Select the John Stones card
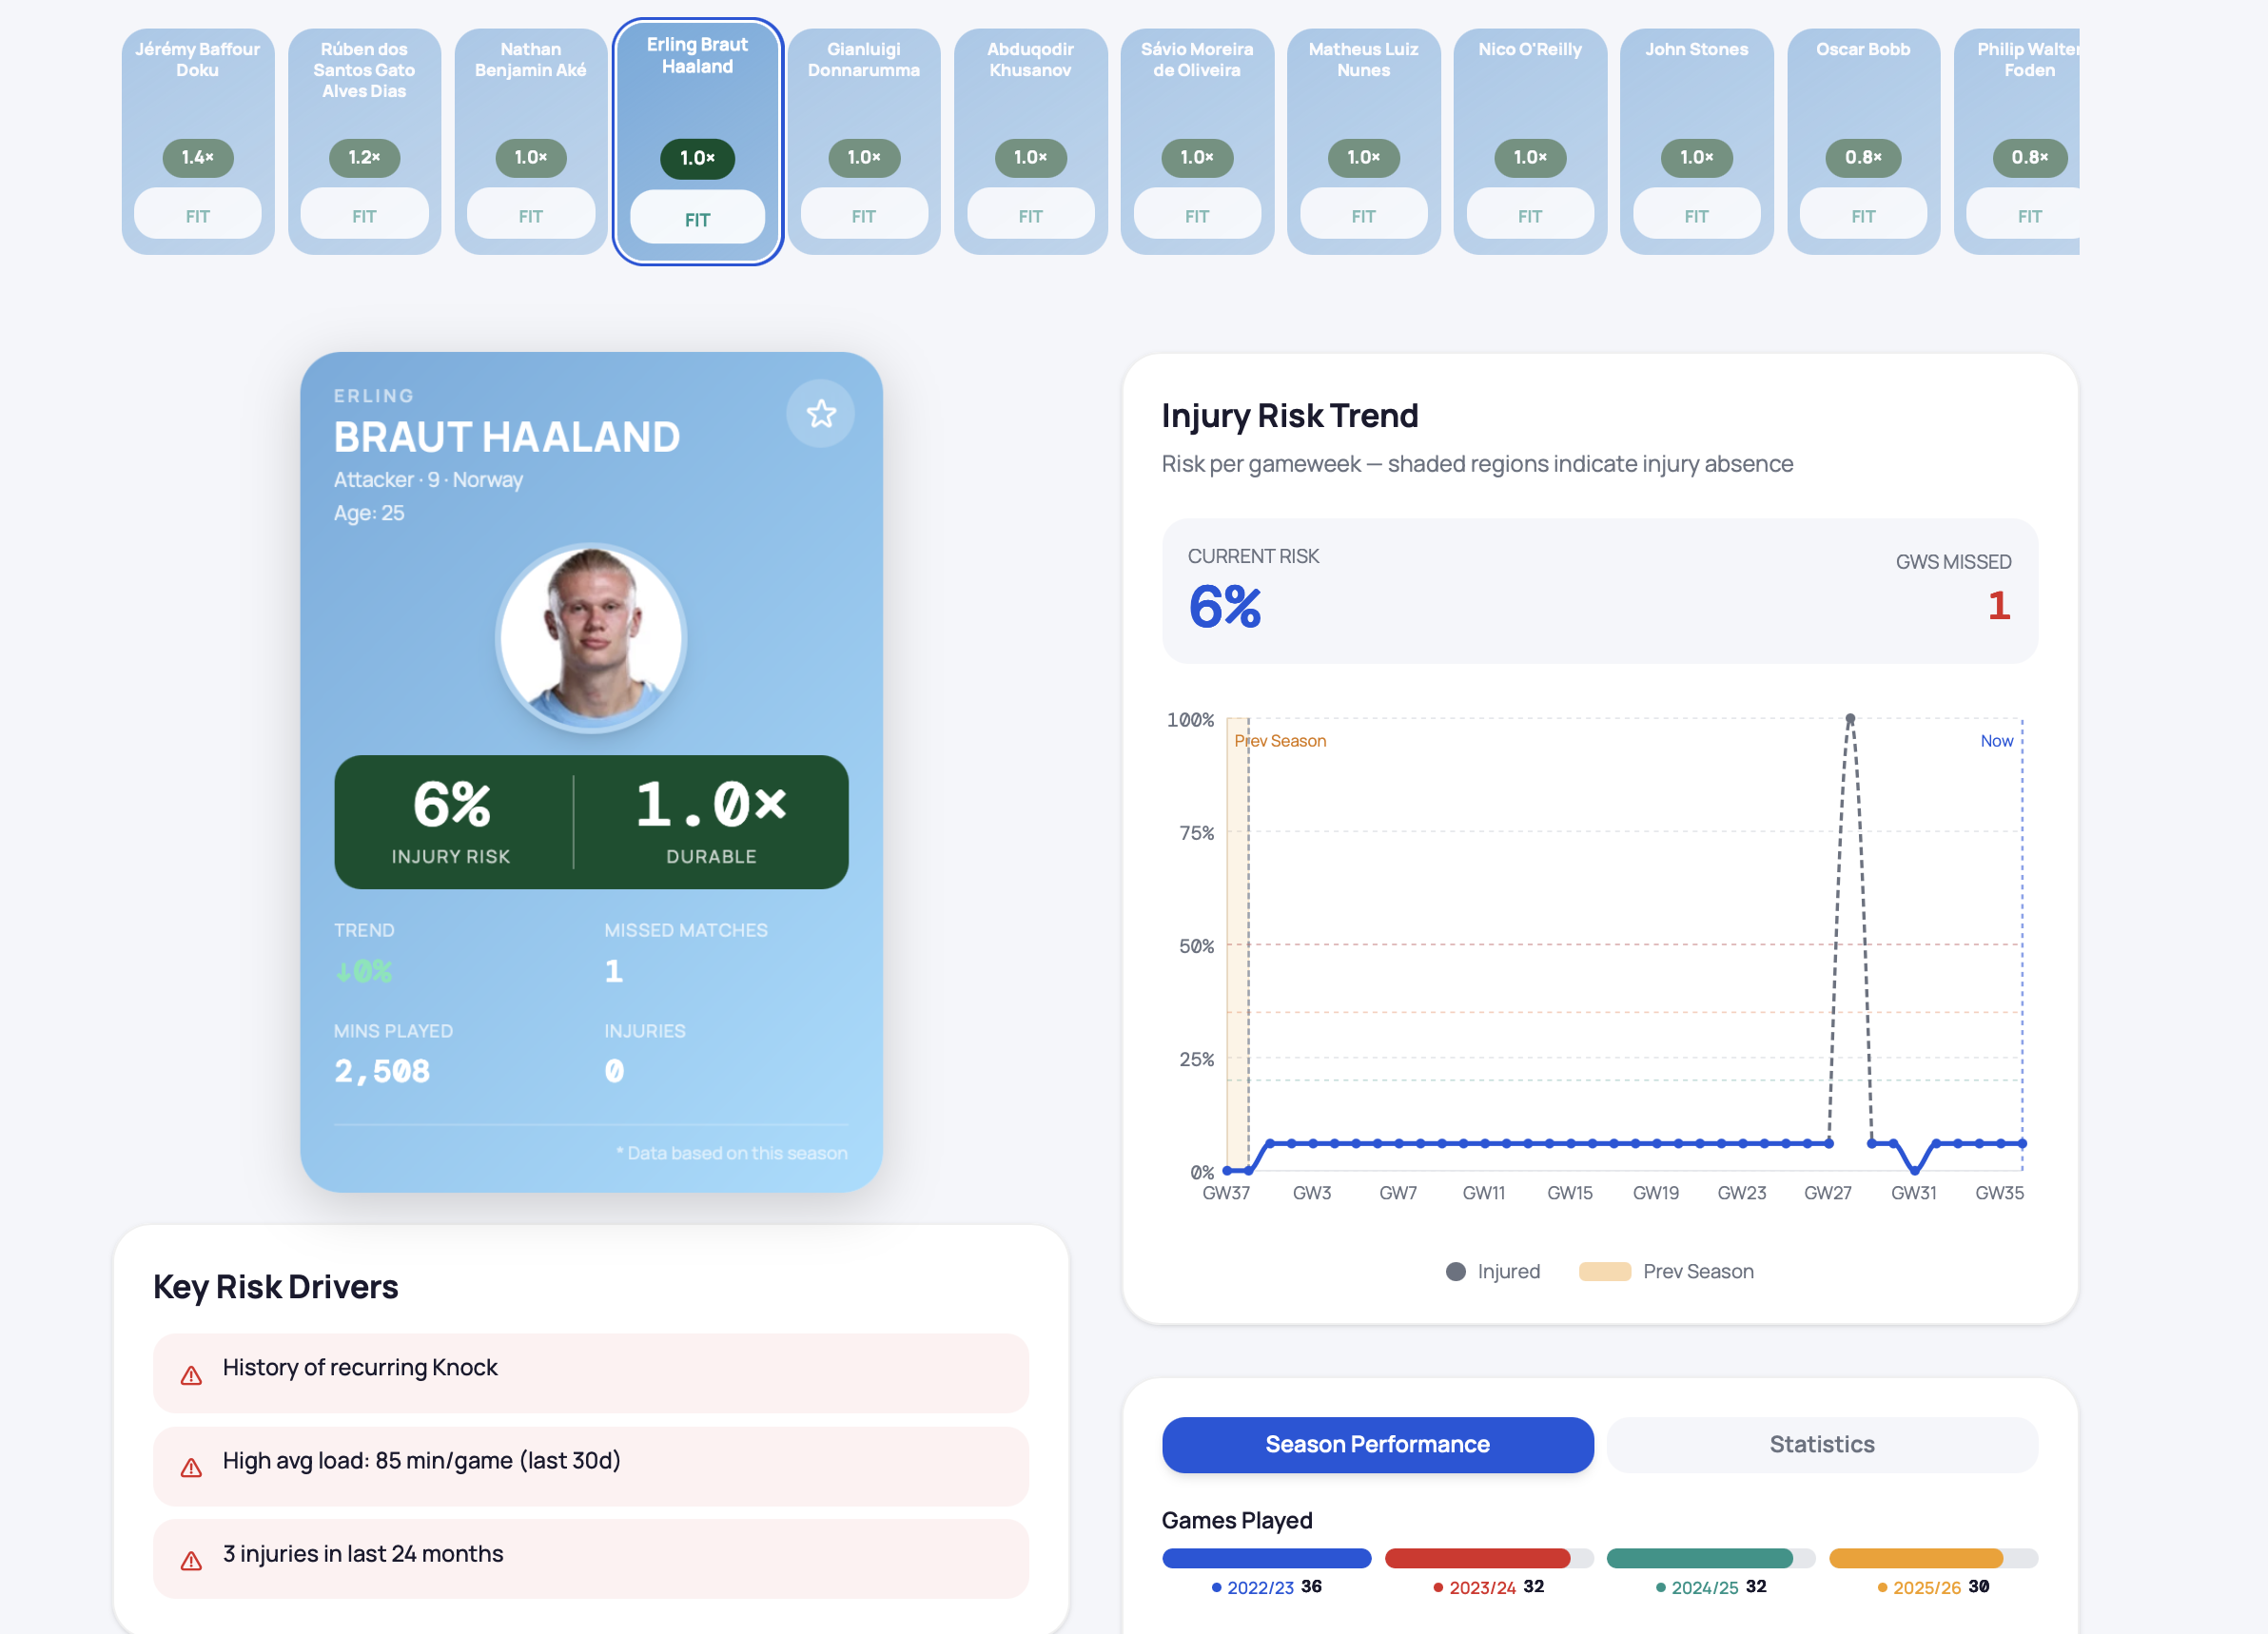The height and width of the screenshot is (1634, 2268). pyautogui.click(x=1696, y=141)
